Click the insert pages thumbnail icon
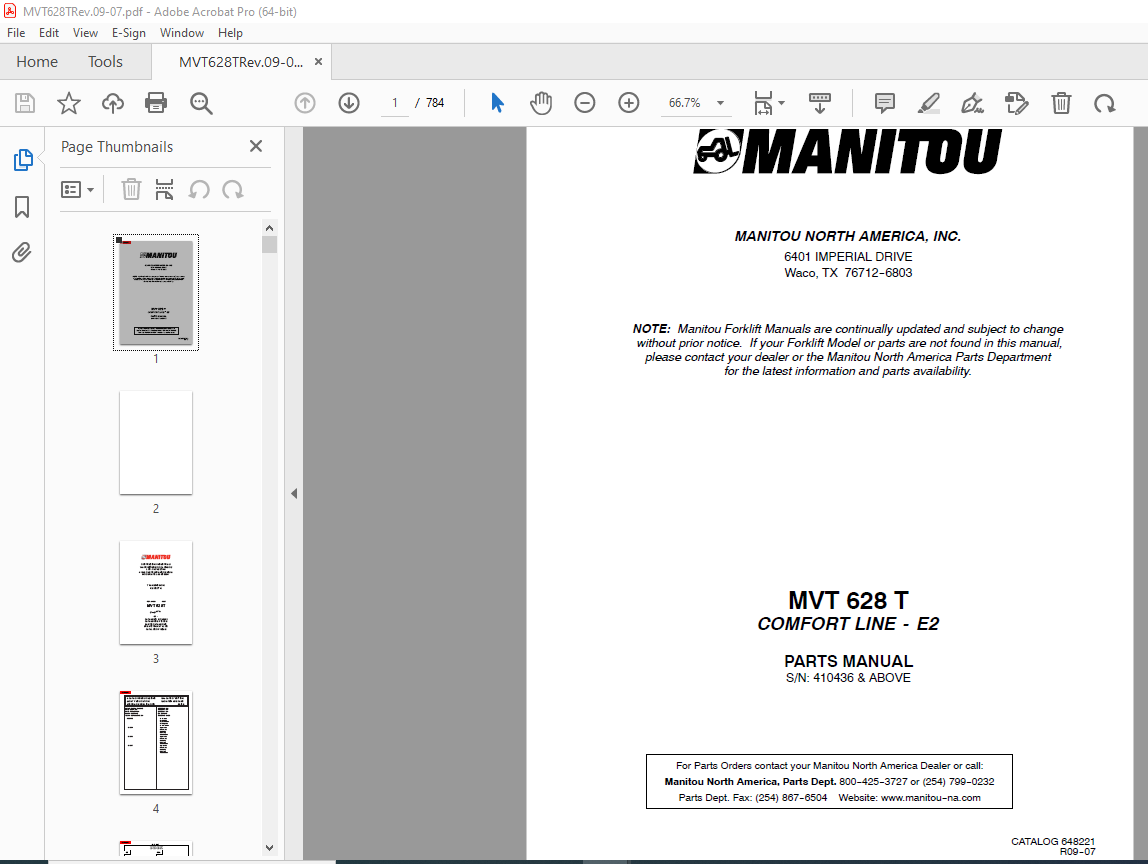1148x864 pixels. pos(165,190)
